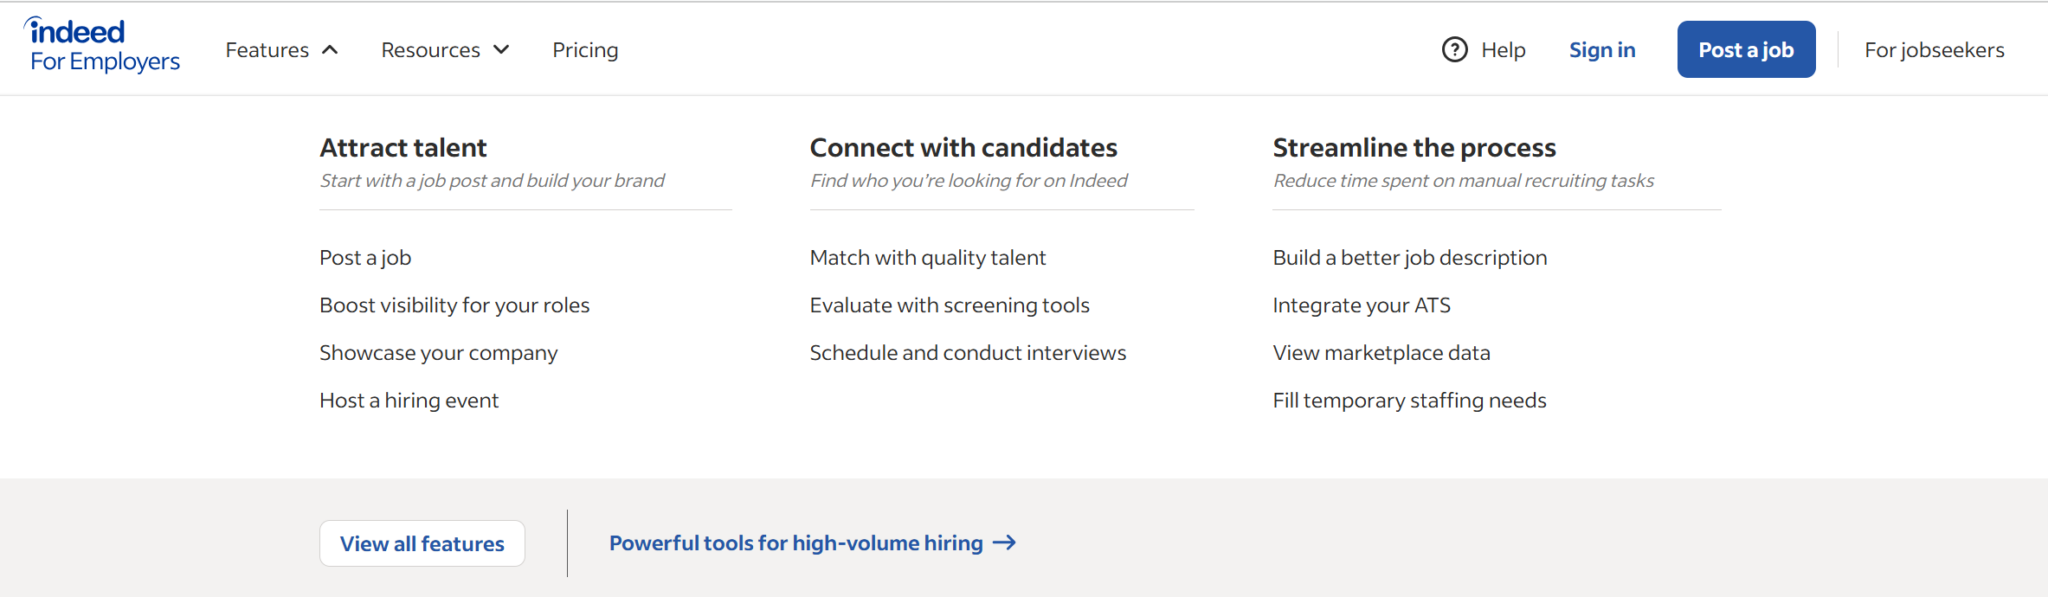The height and width of the screenshot is (597, 2048).
Task: Select Post a job under Attract talent
Action: [365, 257]
